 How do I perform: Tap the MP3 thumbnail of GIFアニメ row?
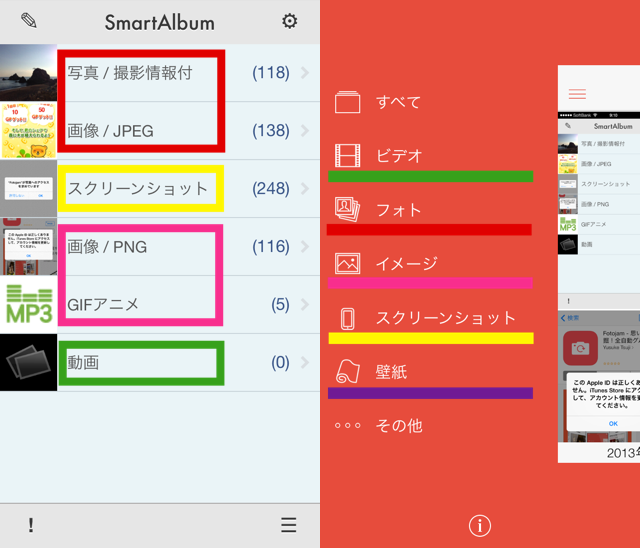[29, 304]
